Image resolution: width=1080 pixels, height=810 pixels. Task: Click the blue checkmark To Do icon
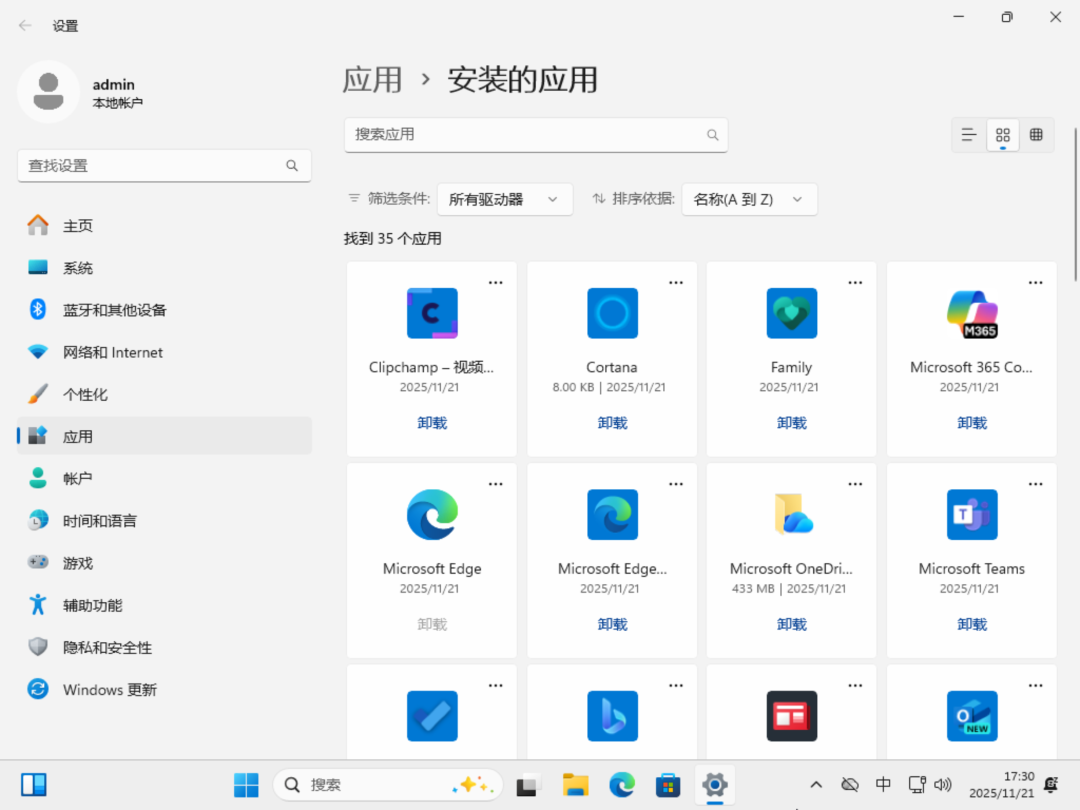(x=432, y=716)
